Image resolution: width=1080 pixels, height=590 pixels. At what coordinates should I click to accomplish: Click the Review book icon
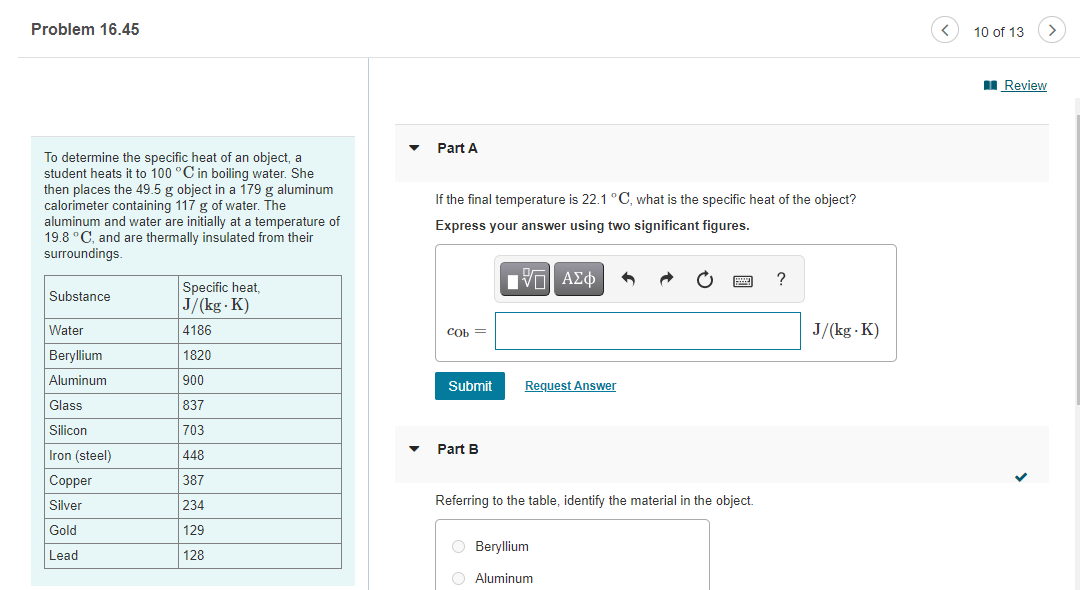coord(990,85)
